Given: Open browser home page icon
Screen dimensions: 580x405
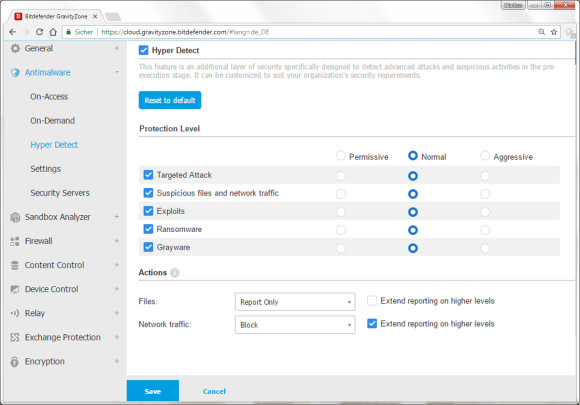Looking at the screenshot, I should tap(53, 32).
